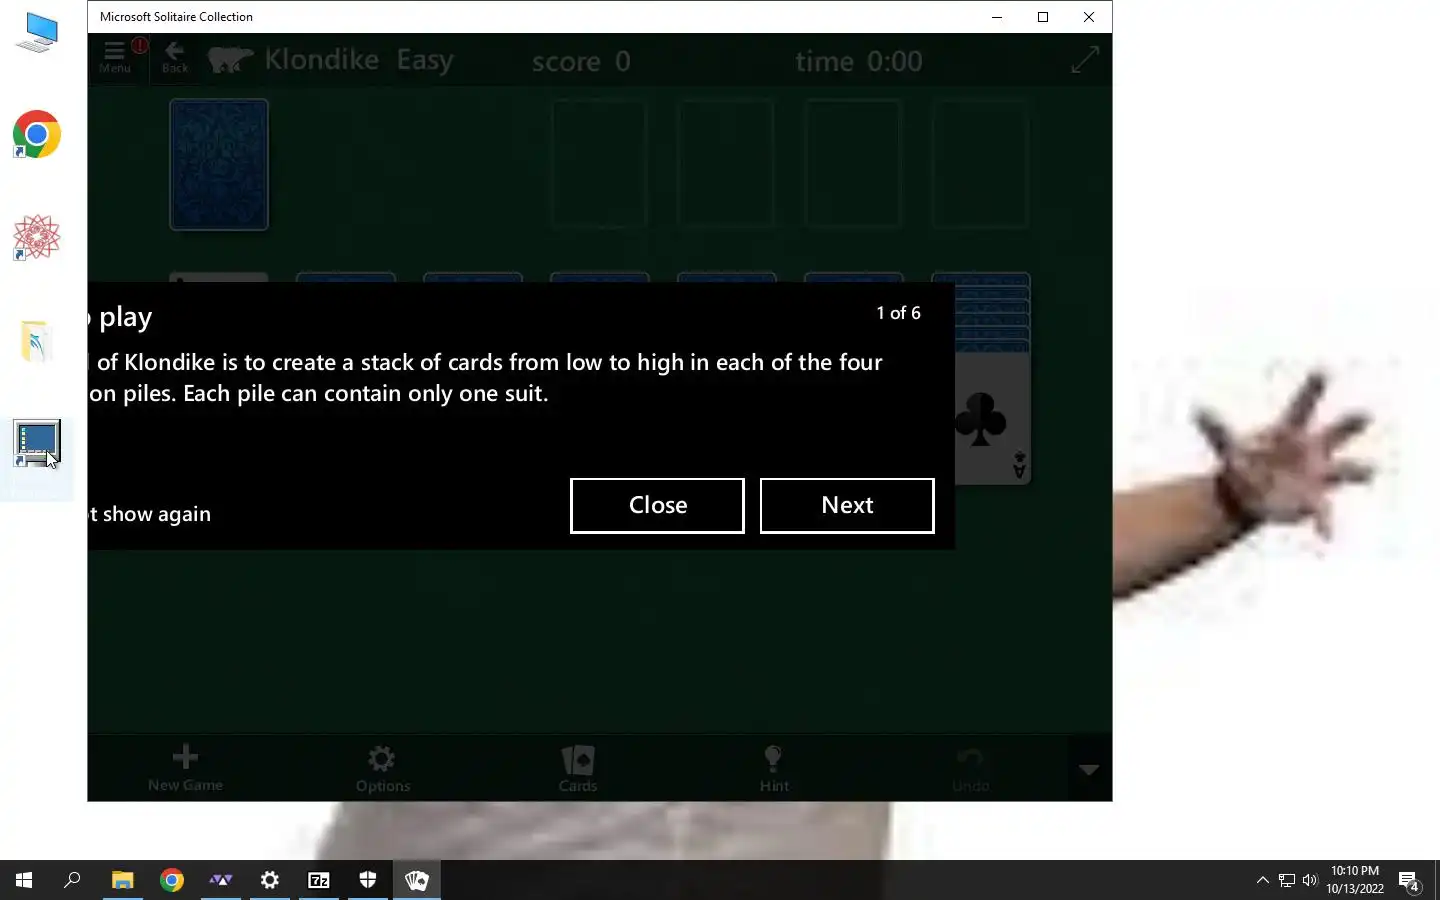Screen dimensions: 1440x900
Task: Open the This PC desktop icon
Action: 37,32
